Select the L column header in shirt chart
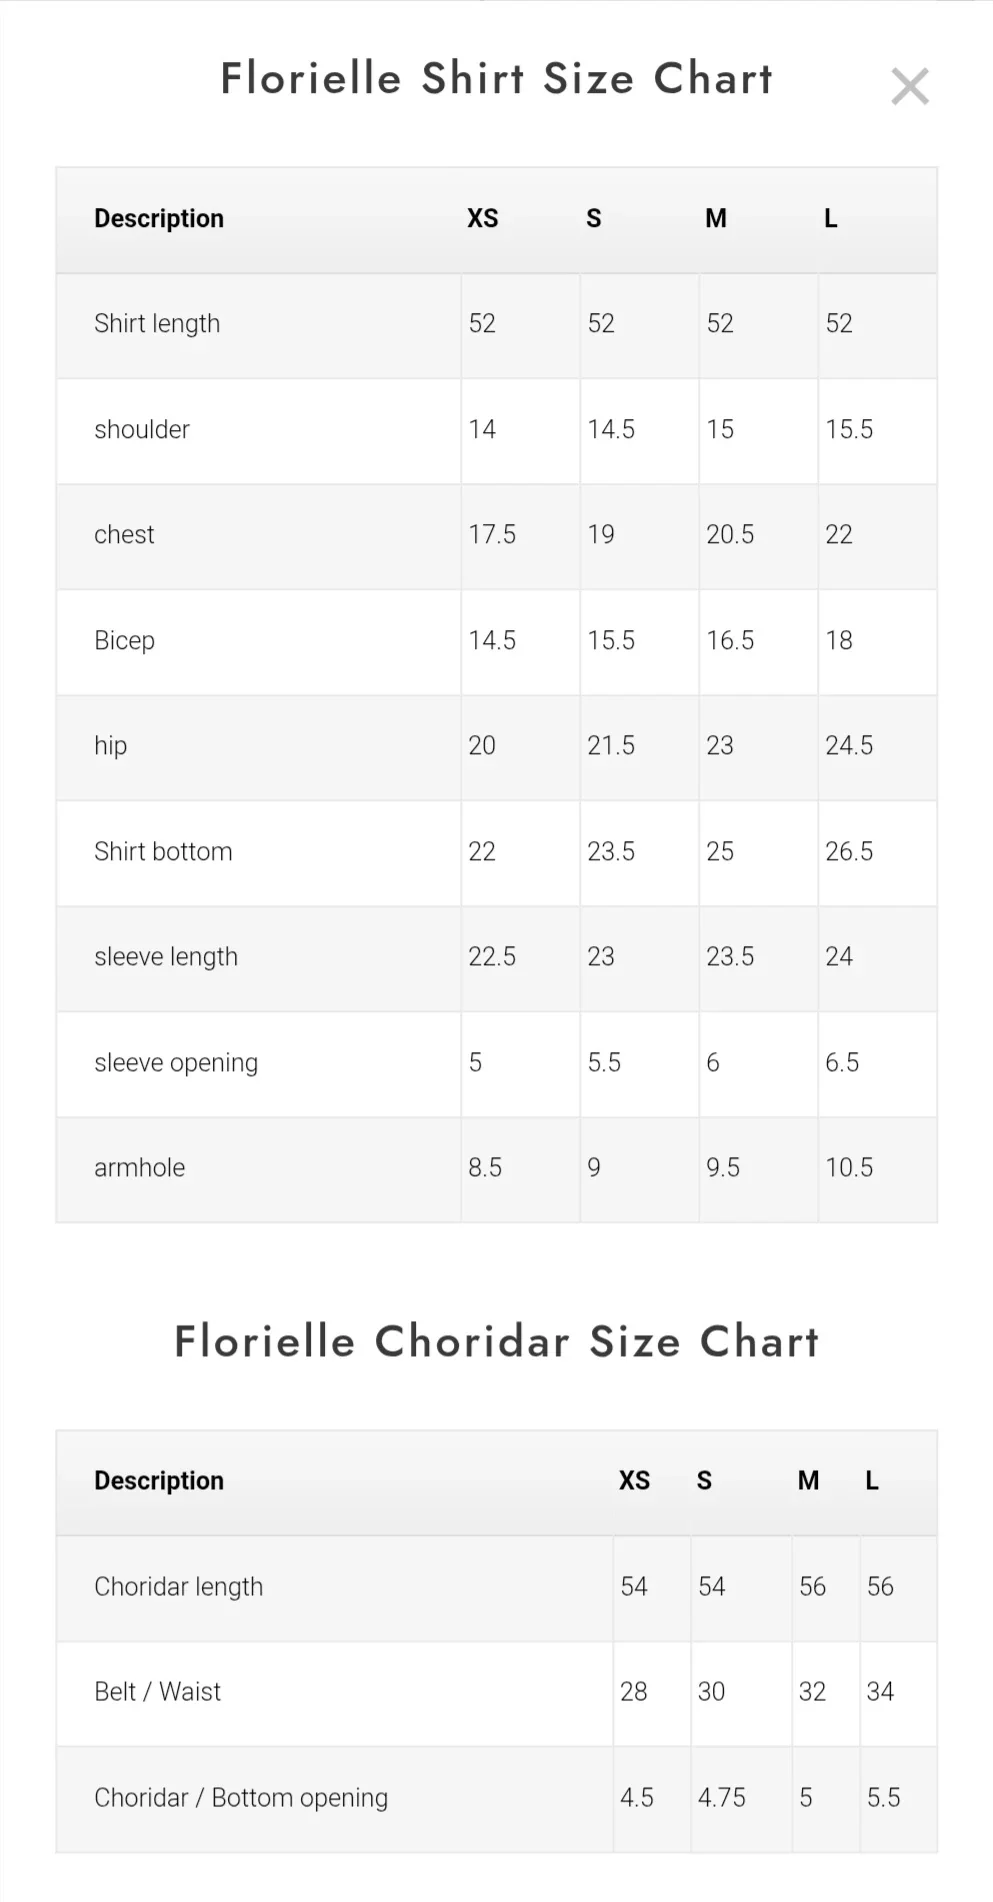Image resolution: width=993 pixels, height=1902 pixels. [x=830, y=219]
